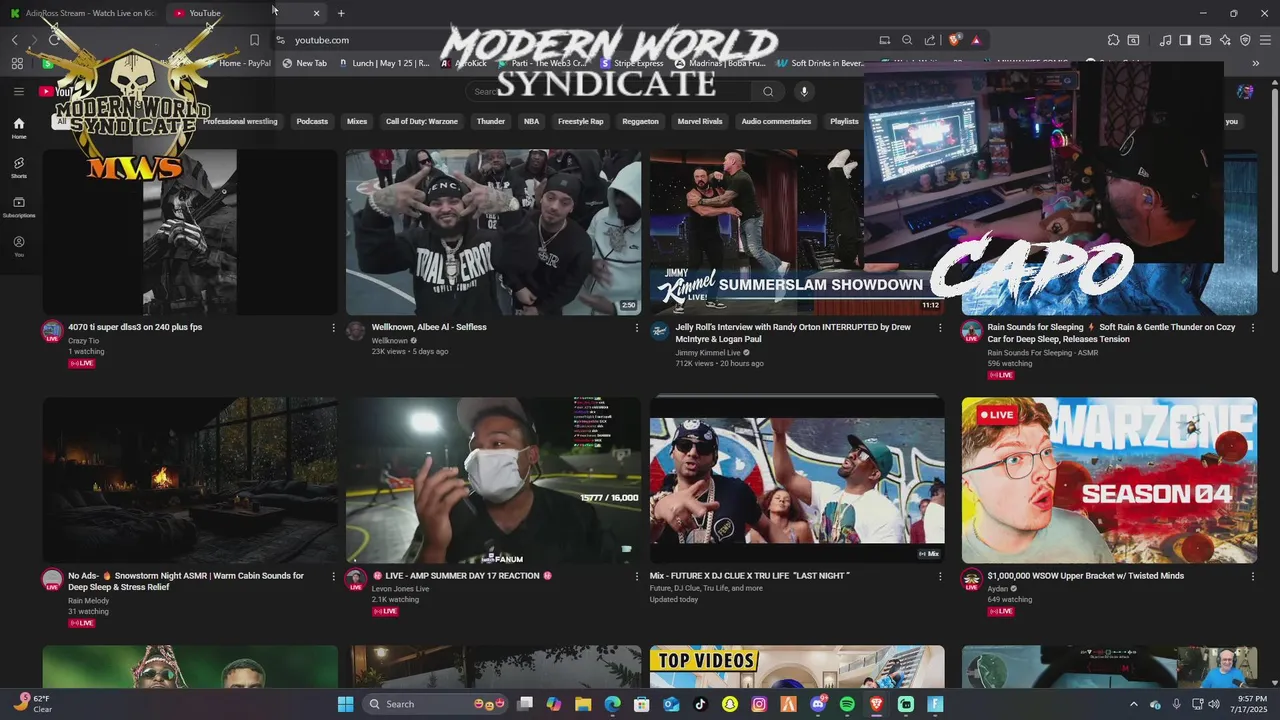Bookmark page using address bar bookmark icon

pyautogui.click(x=254, y=40)
